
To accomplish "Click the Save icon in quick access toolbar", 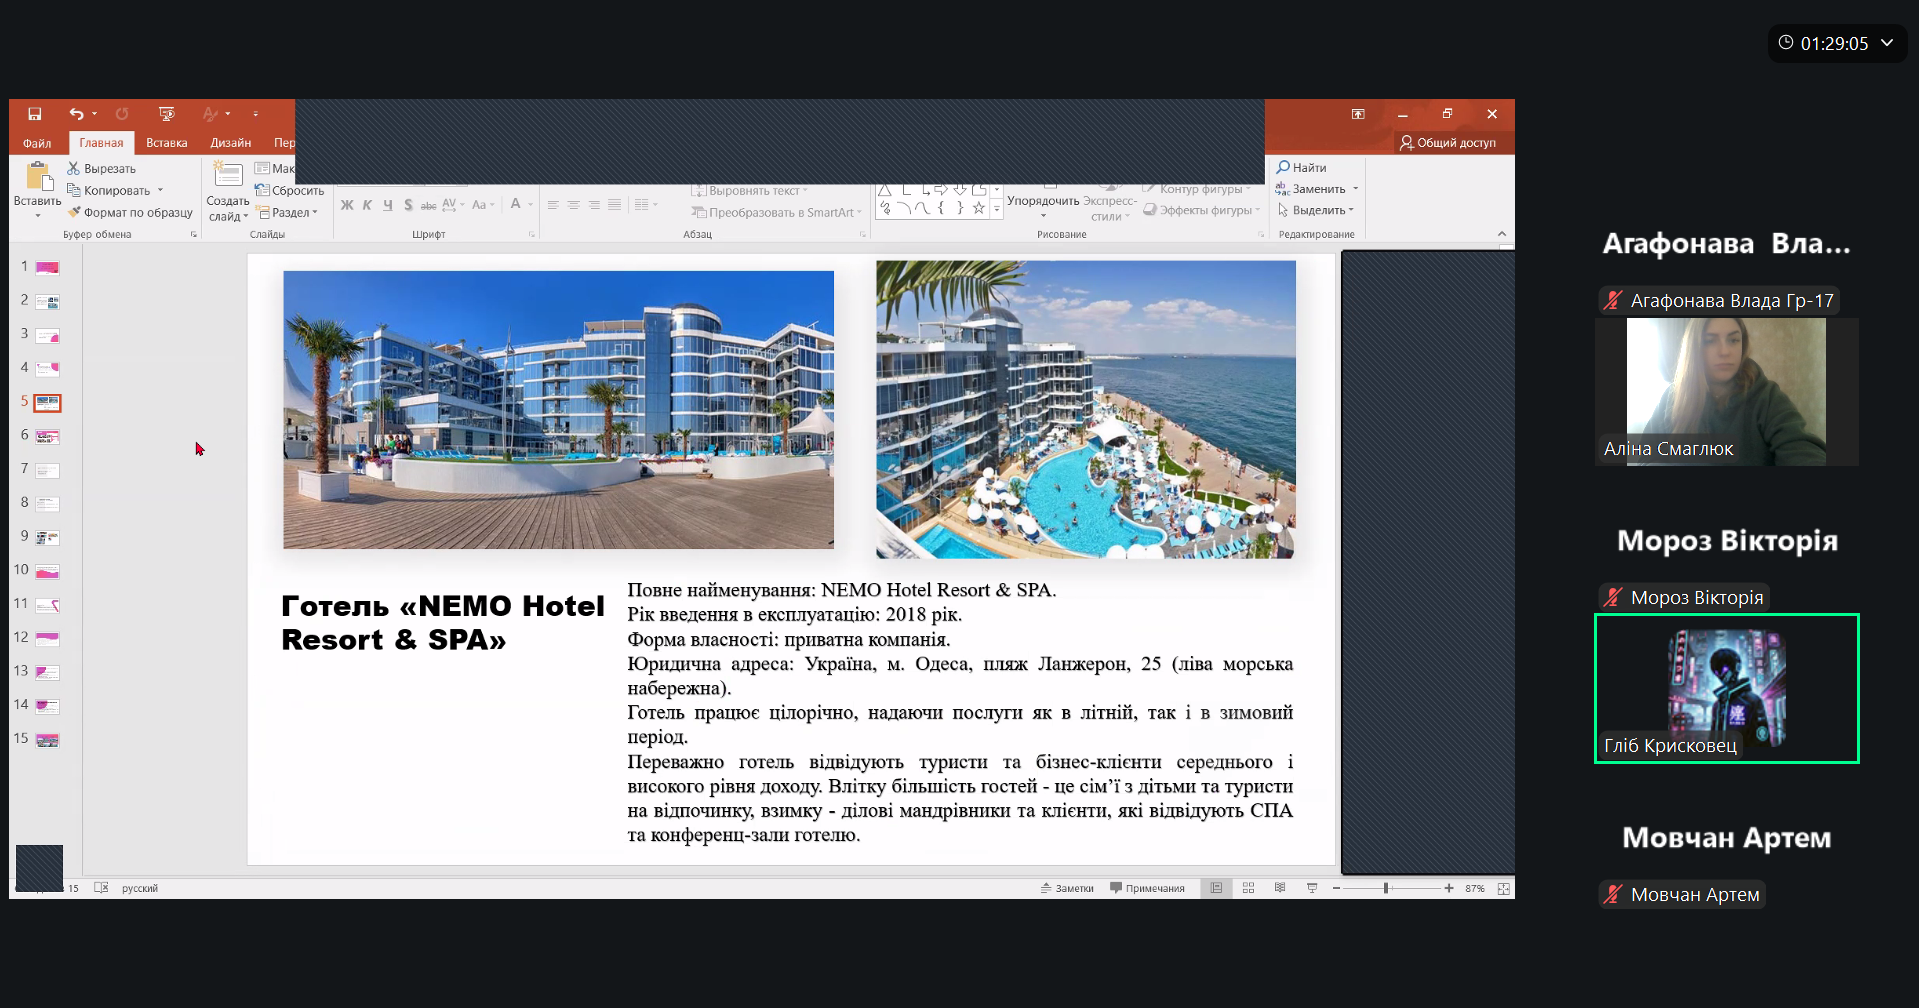I will (x=35, y=114).
